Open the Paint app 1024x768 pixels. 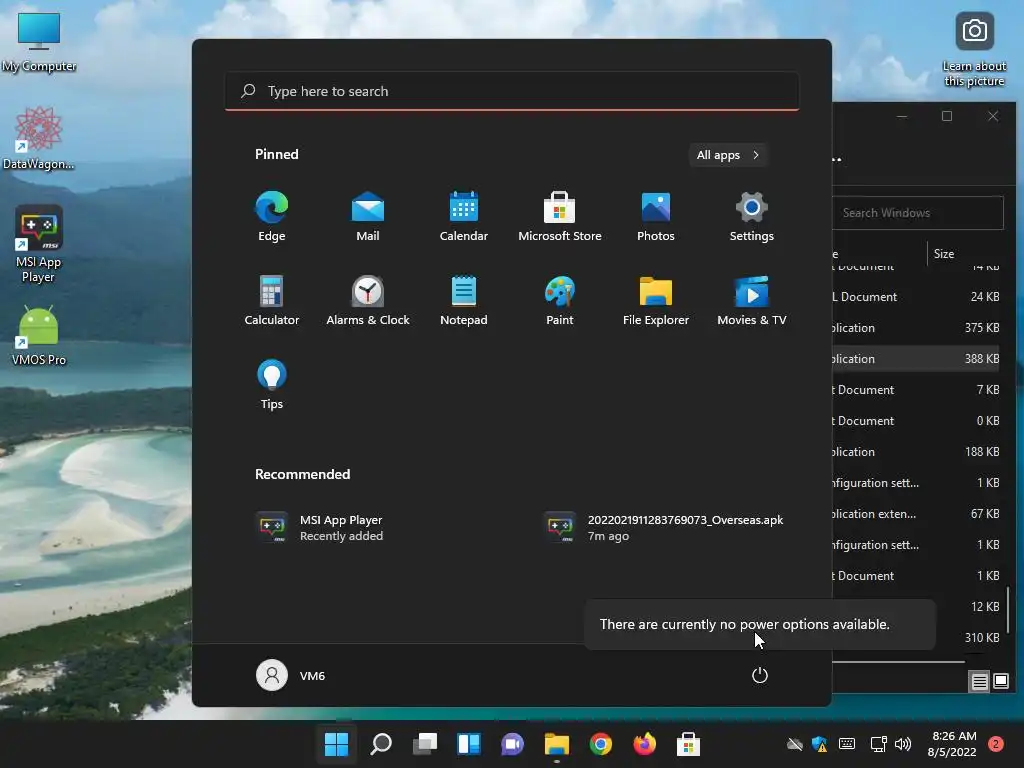click(x=560, y=300)
